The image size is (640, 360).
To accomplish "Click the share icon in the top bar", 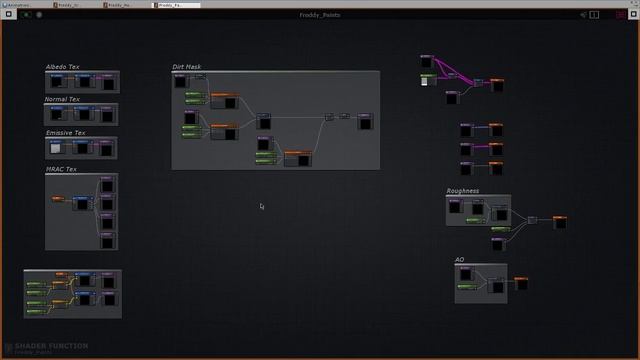I will (x=583, y=15).
